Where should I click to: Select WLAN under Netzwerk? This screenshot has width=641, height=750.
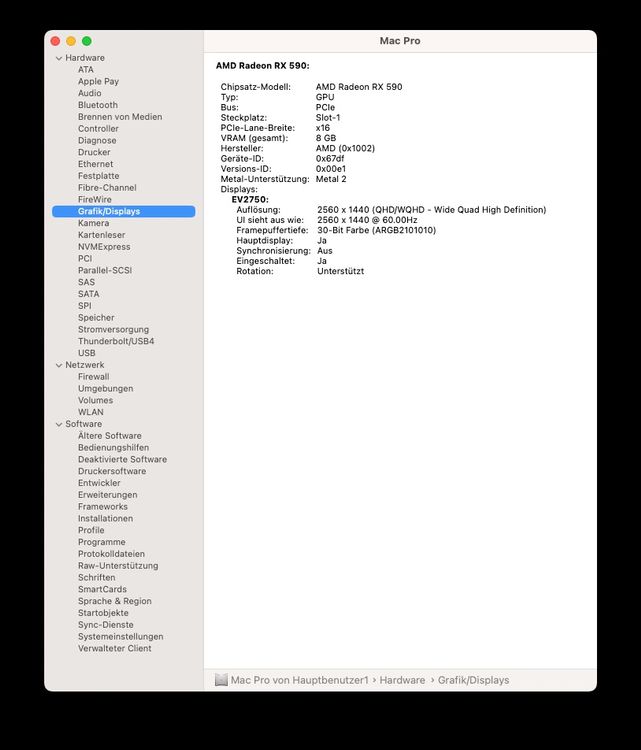click(x=90, y=412)
